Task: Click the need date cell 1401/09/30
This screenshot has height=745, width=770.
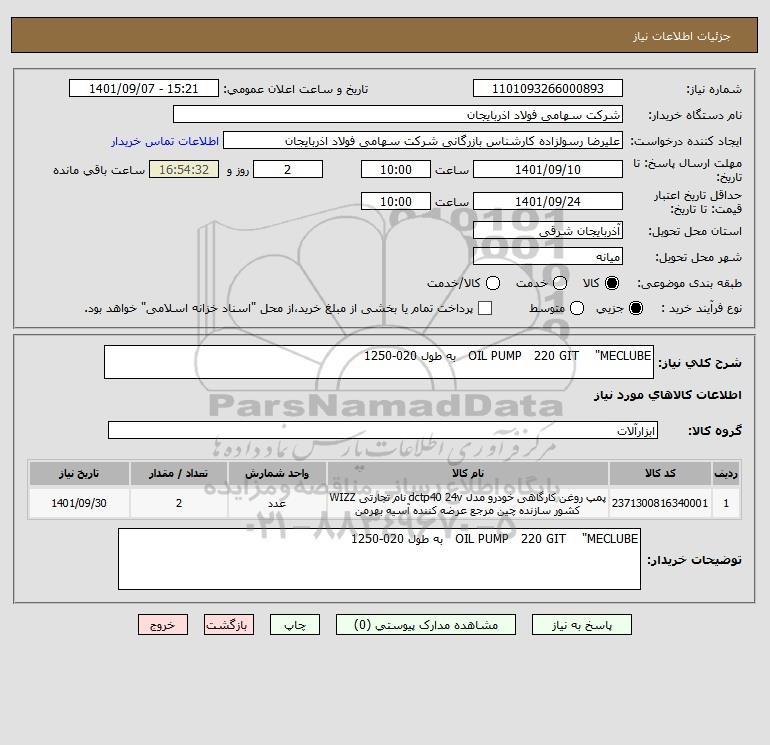Action: (x=79, y=503)
